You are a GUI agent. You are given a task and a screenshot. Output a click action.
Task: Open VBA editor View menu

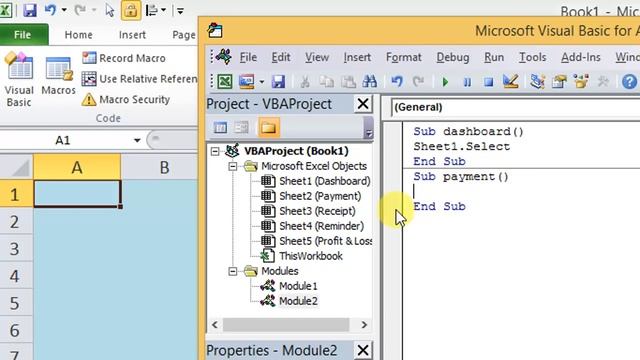[317, 58]
